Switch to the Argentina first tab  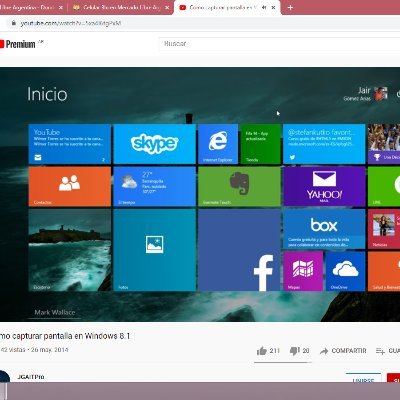[x=32, y=7]
